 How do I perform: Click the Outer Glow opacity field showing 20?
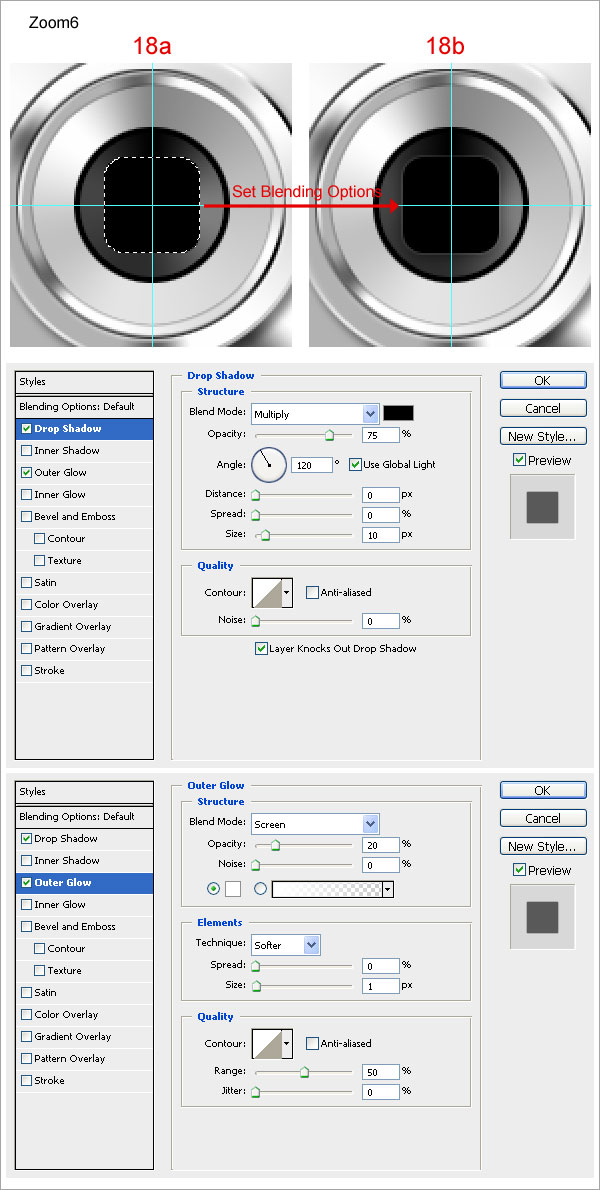pos(380,845)
